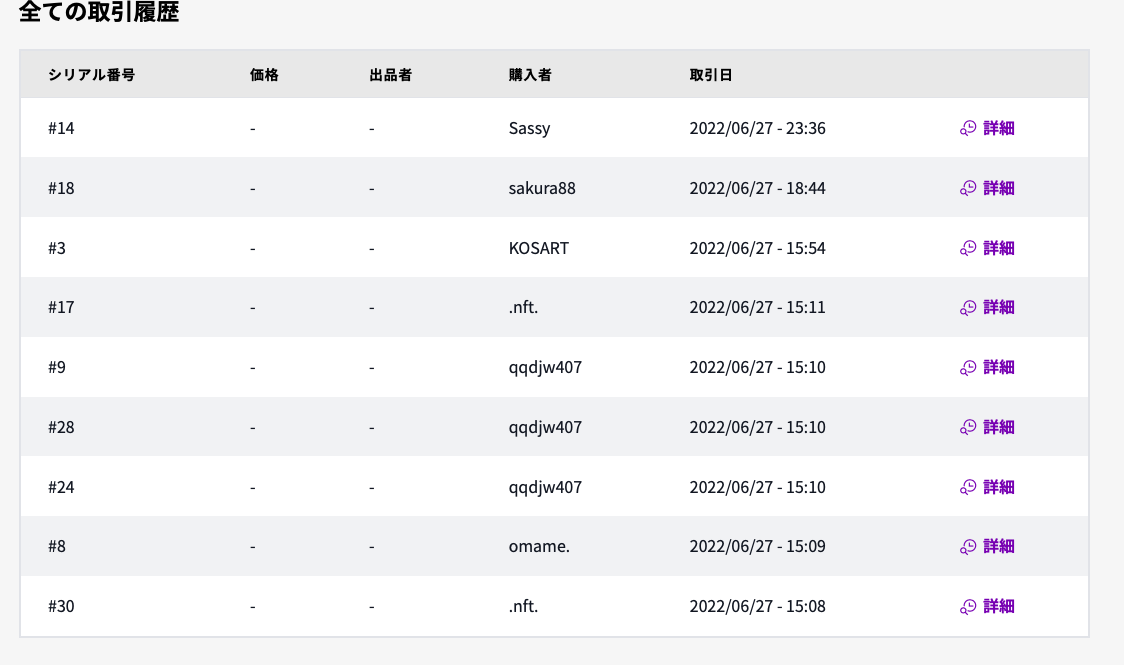This screenshot has height=665, width=1124.
Task: Show 詳細 for serial #24
Action: click(999, 487)
